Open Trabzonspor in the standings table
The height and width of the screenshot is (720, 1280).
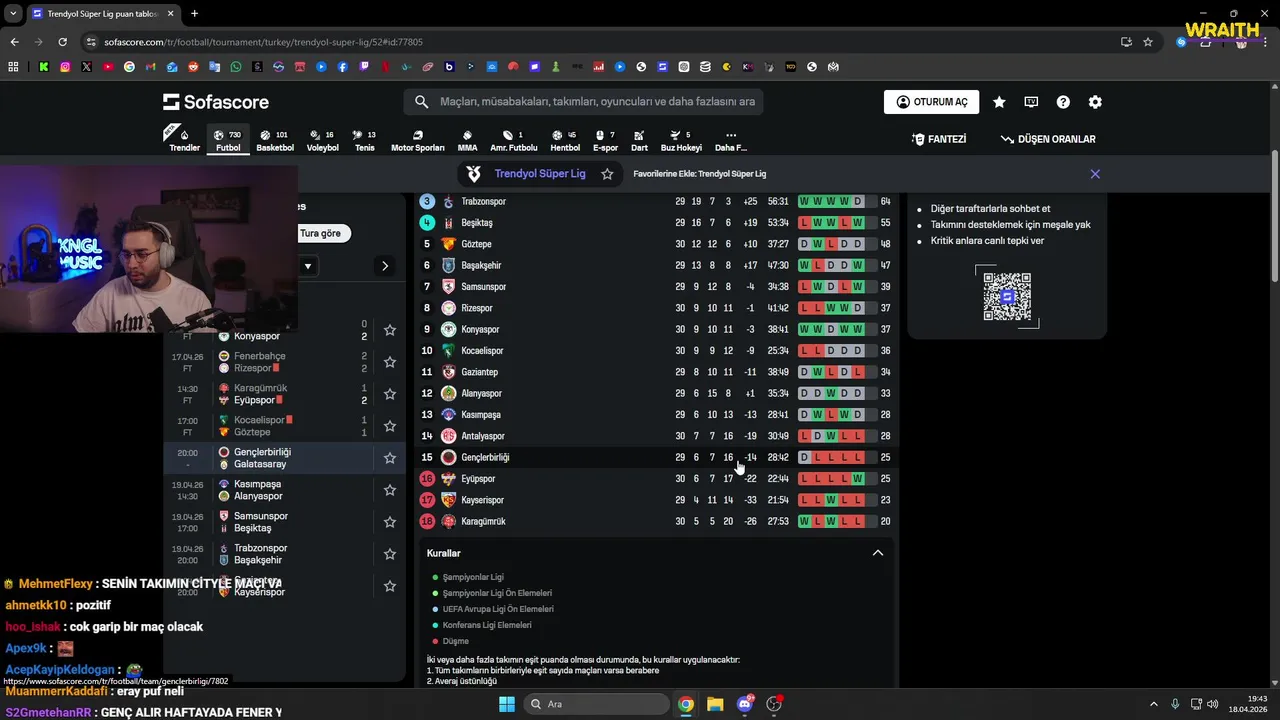[x=483, y=202]
